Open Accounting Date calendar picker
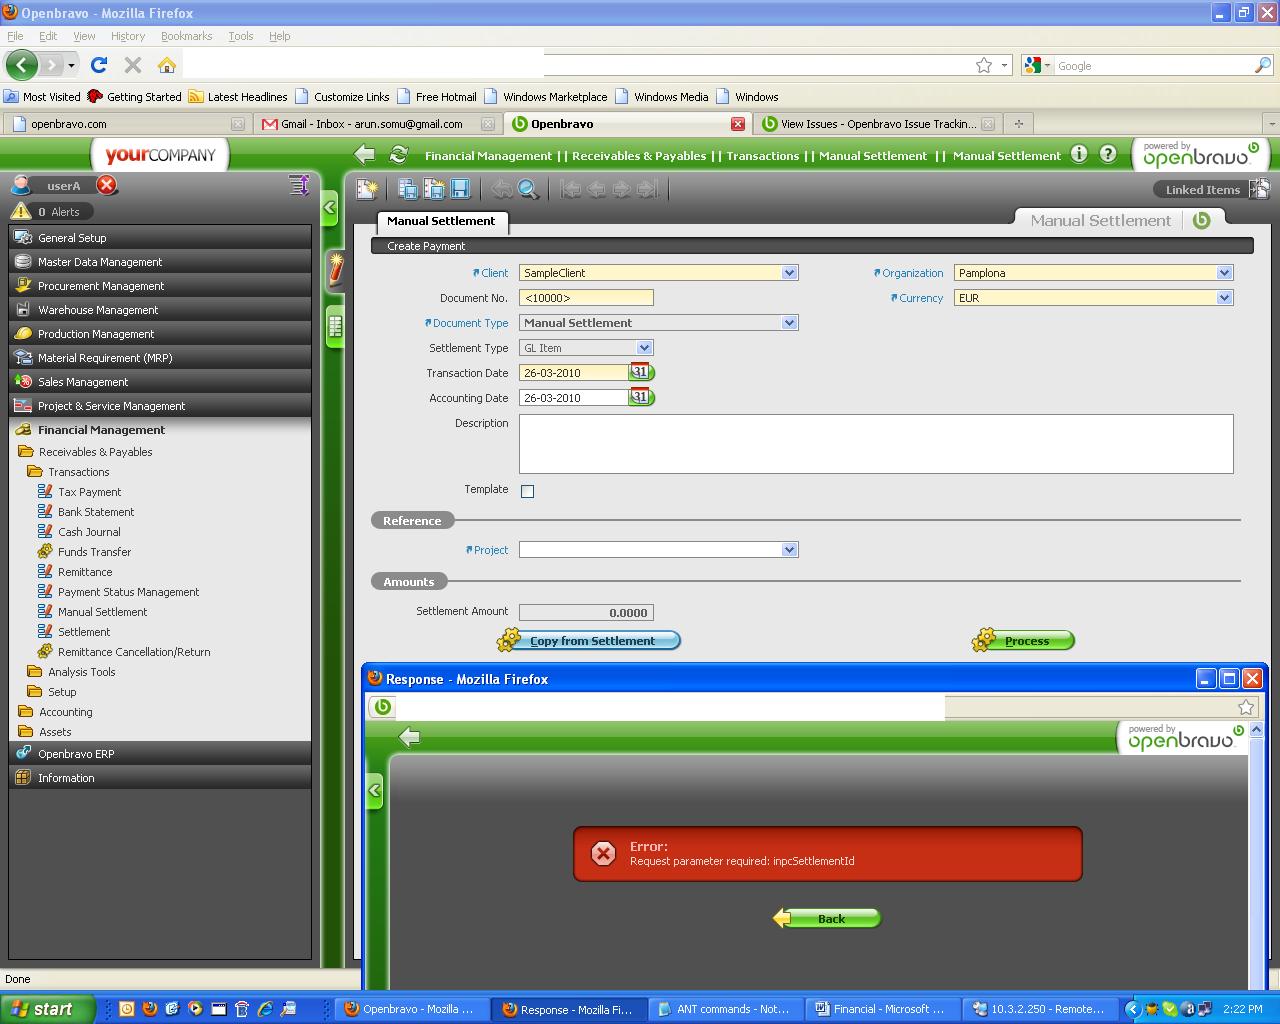1280x1024 pixels. tap(641, 397)
